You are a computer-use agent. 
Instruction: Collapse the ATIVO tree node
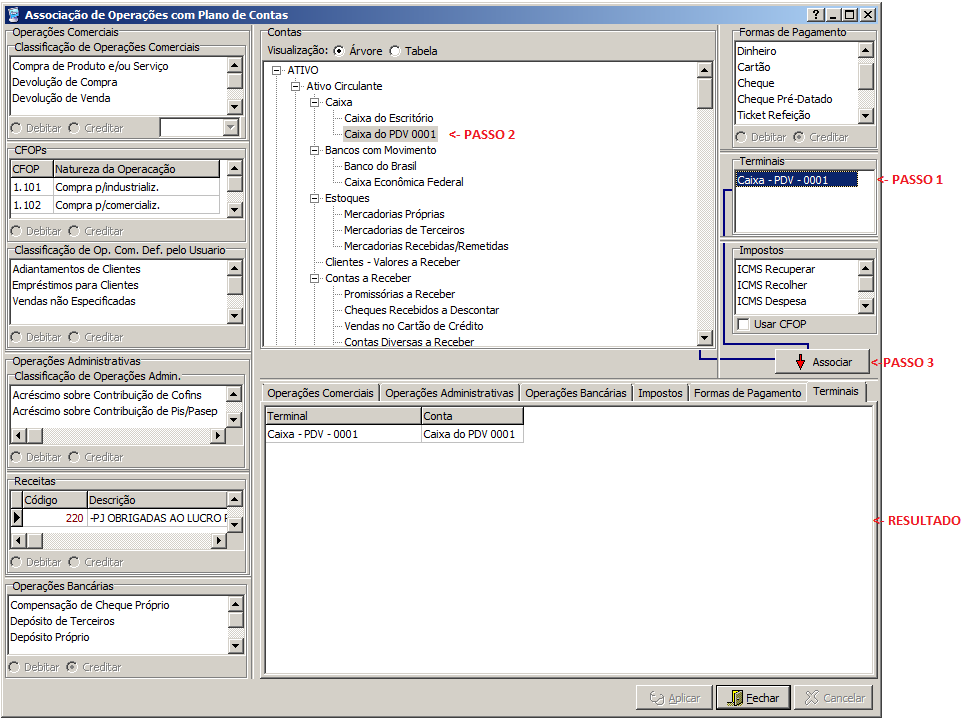[277, 70]
